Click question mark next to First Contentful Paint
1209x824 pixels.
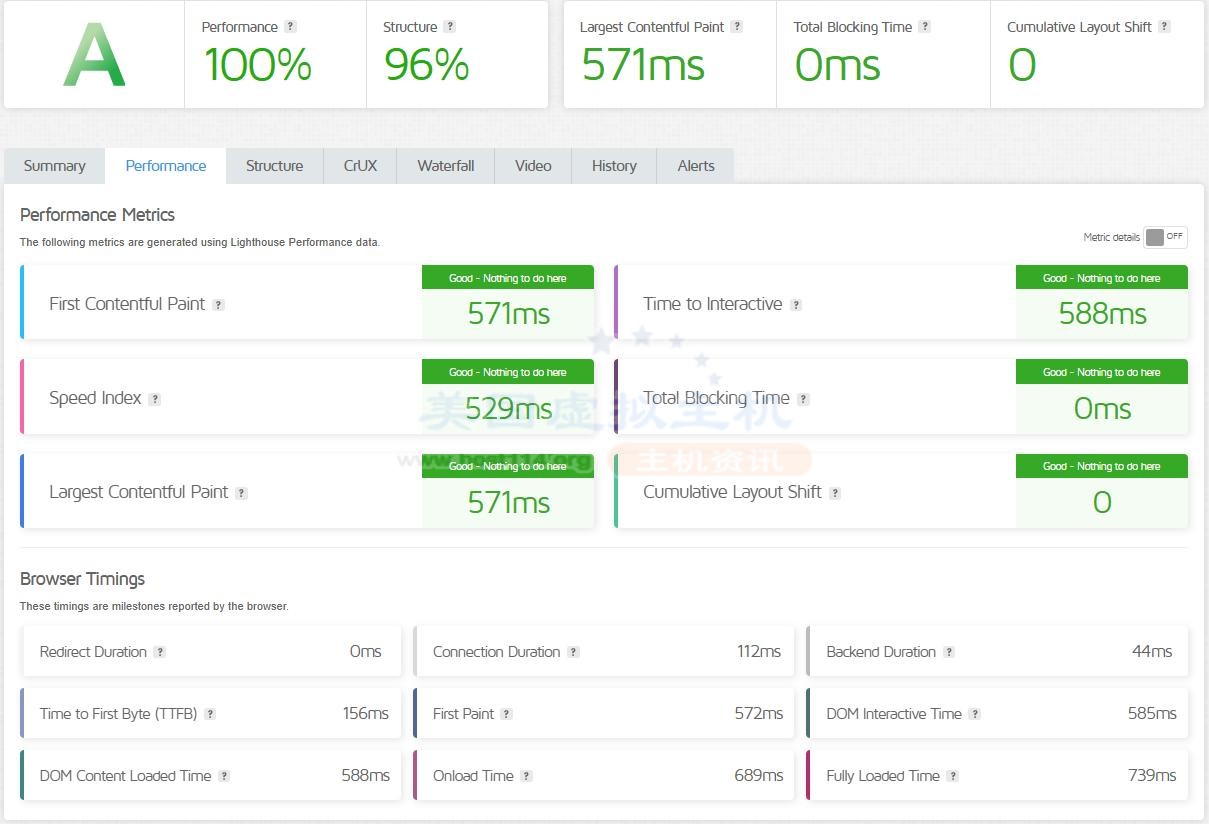pyautogui.click(x=218, y=305)
